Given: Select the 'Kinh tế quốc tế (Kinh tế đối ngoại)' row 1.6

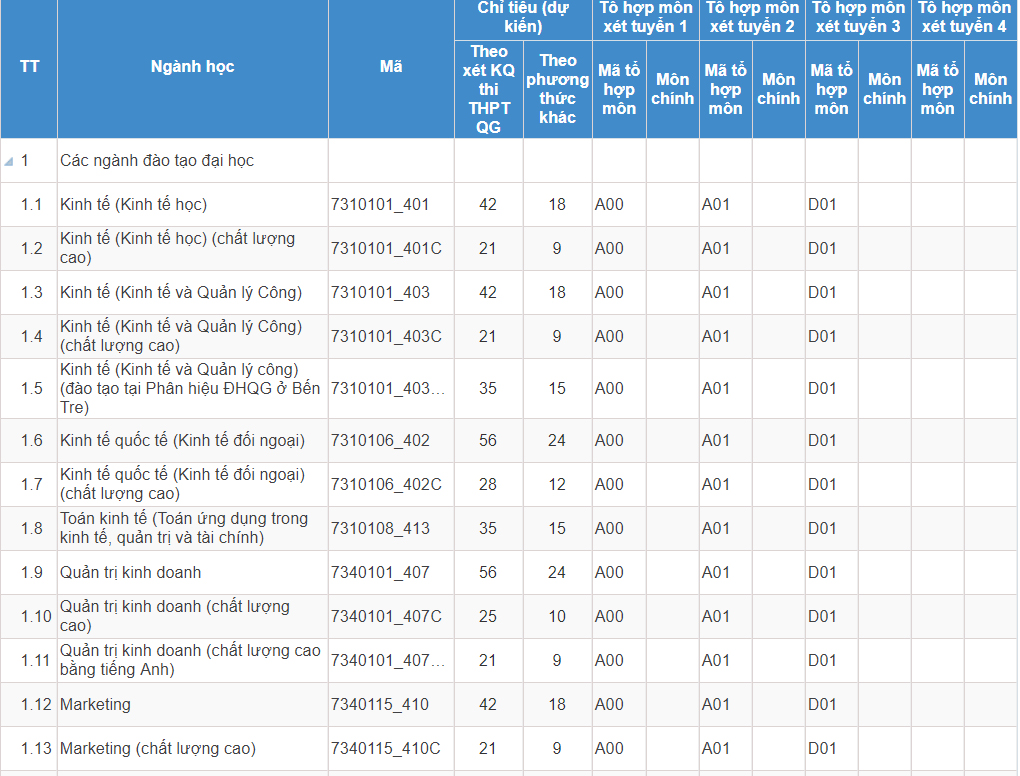Looking at the screenshot, I should [x=182, y=441].
